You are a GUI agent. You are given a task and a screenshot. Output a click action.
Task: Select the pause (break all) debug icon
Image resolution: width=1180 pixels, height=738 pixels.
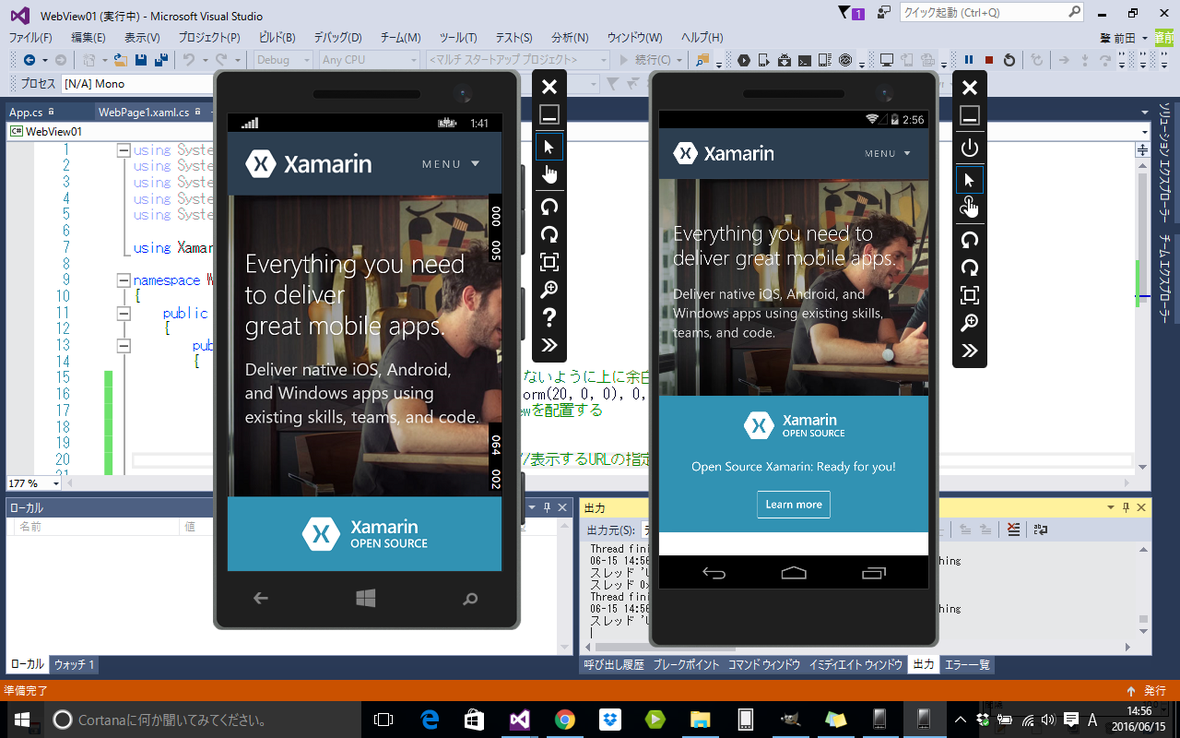(x=968, y=60)
